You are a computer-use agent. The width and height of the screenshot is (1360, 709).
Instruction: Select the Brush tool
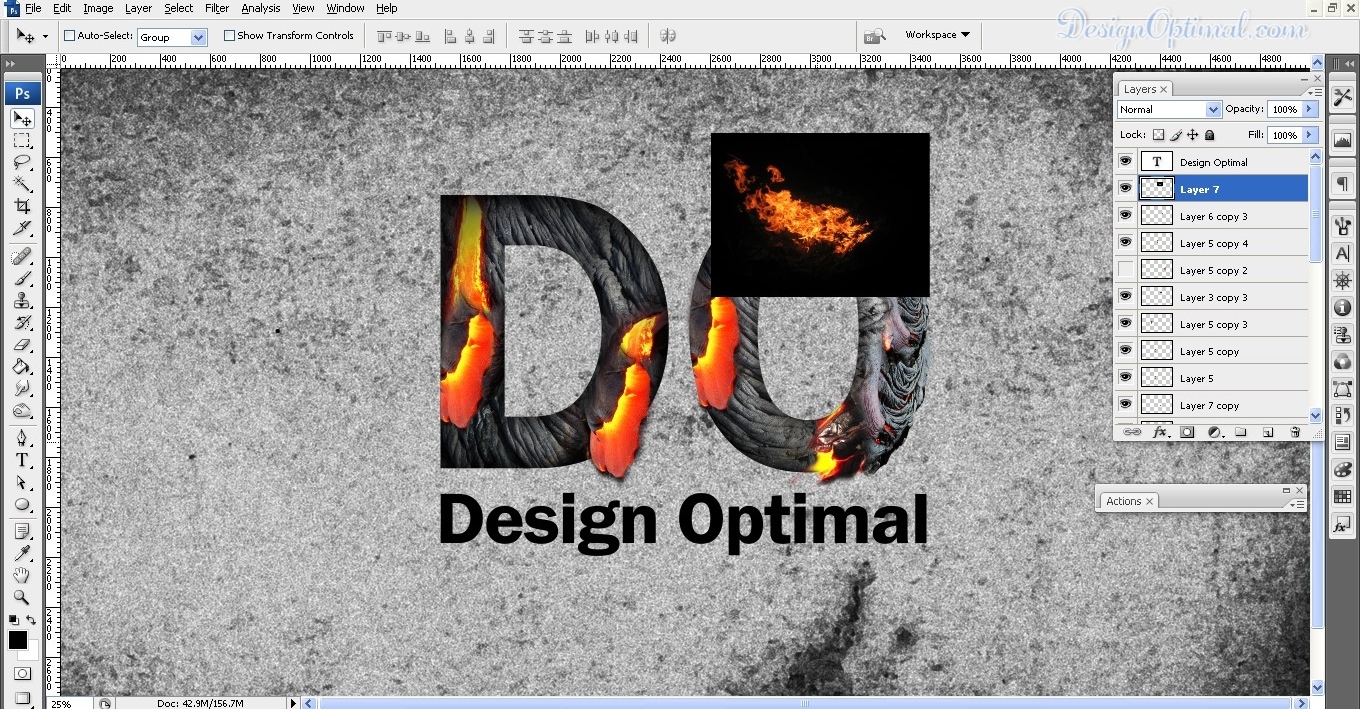[22, 278]
